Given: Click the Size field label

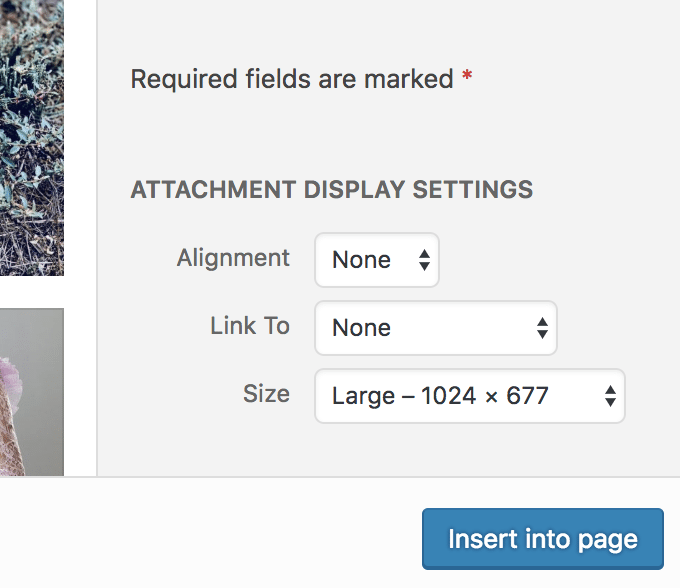Looking at the screenshot, I should click(266, 394).
